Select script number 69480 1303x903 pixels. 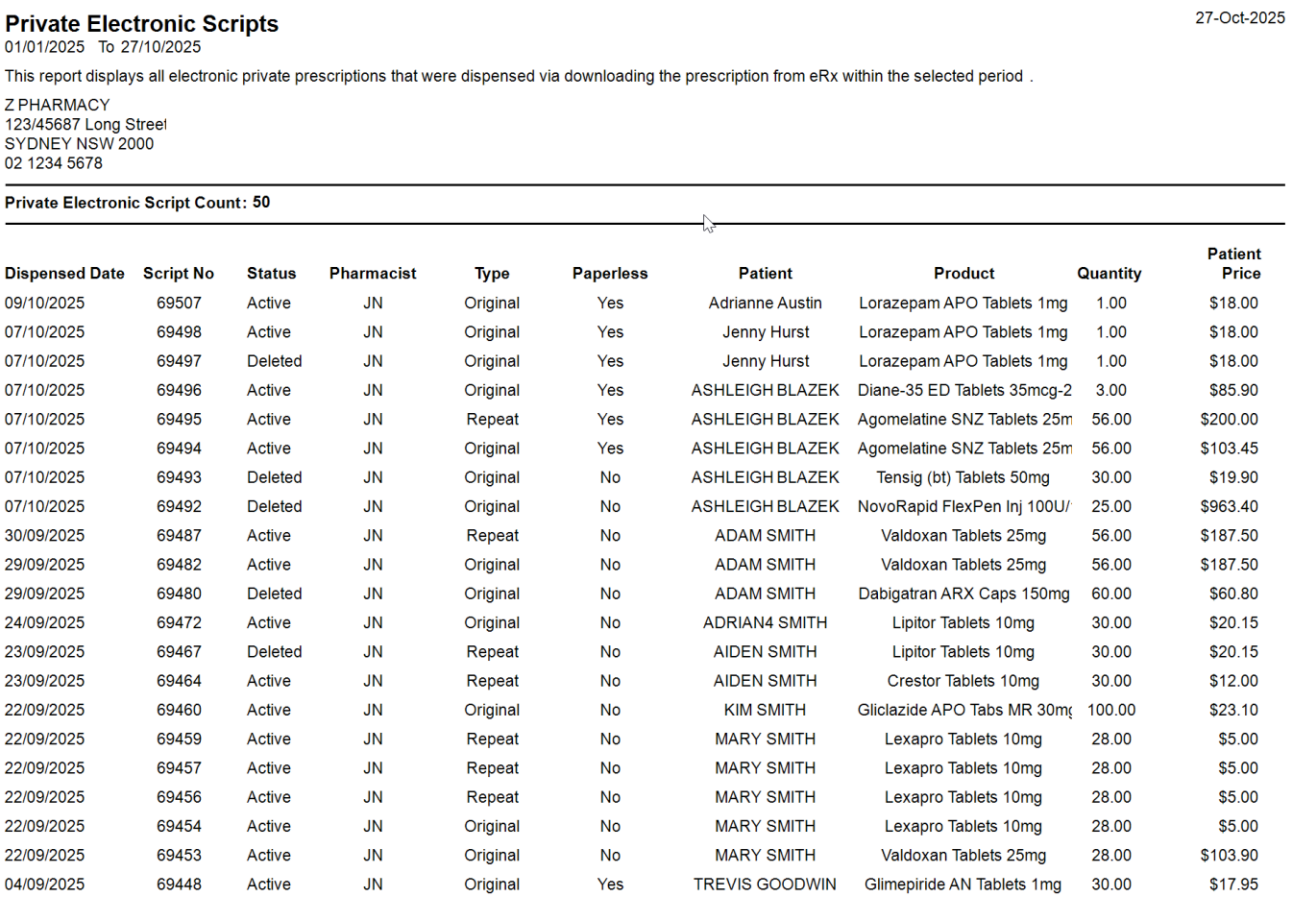[178, 593]
